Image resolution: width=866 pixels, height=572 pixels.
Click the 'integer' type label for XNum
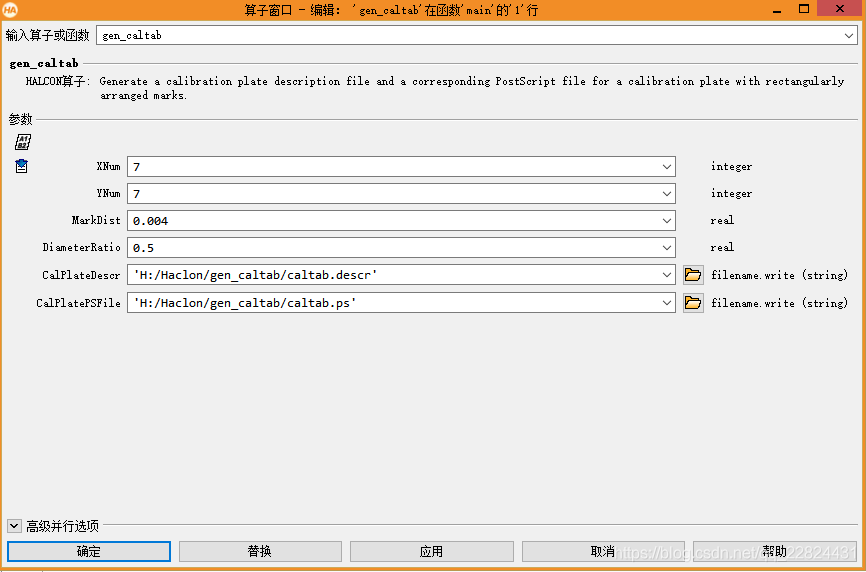[731, 167]
